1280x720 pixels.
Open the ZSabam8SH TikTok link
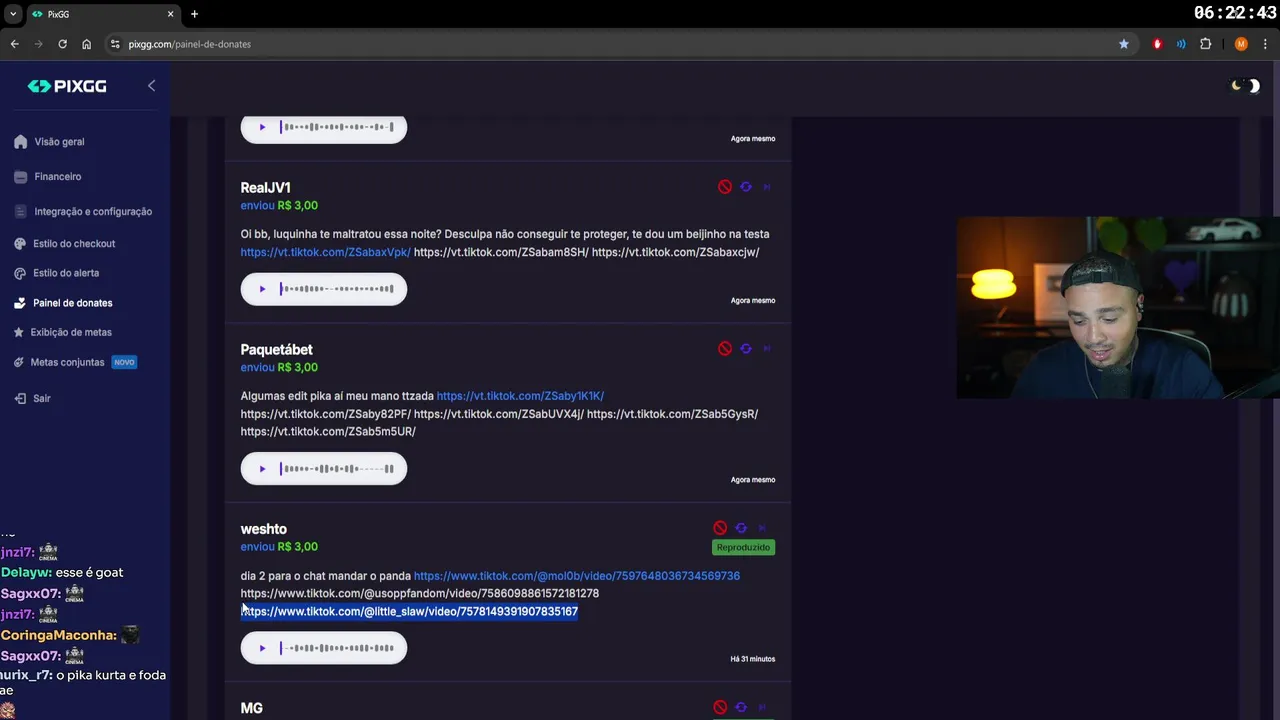pyautogui.click(x=501, y=252)
